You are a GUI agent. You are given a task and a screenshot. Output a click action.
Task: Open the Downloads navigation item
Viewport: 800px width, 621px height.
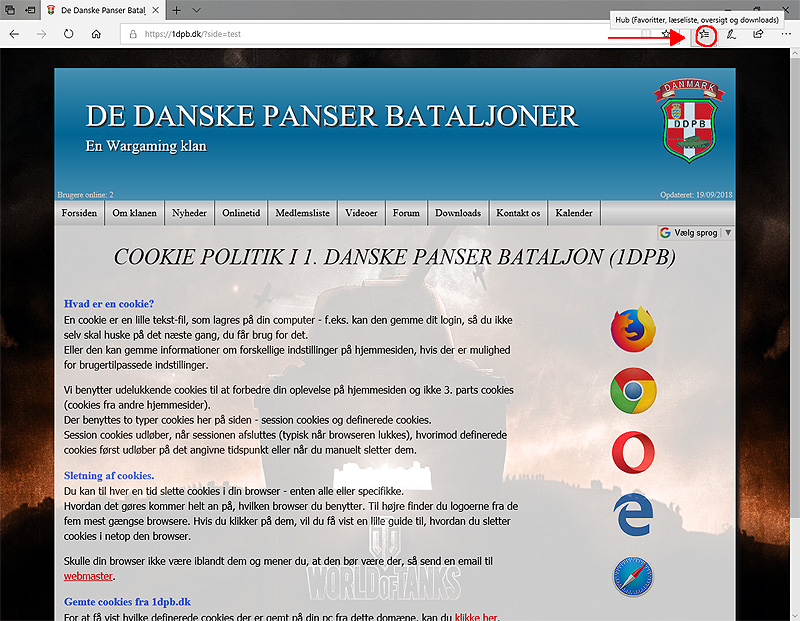(x=458, y=213)
